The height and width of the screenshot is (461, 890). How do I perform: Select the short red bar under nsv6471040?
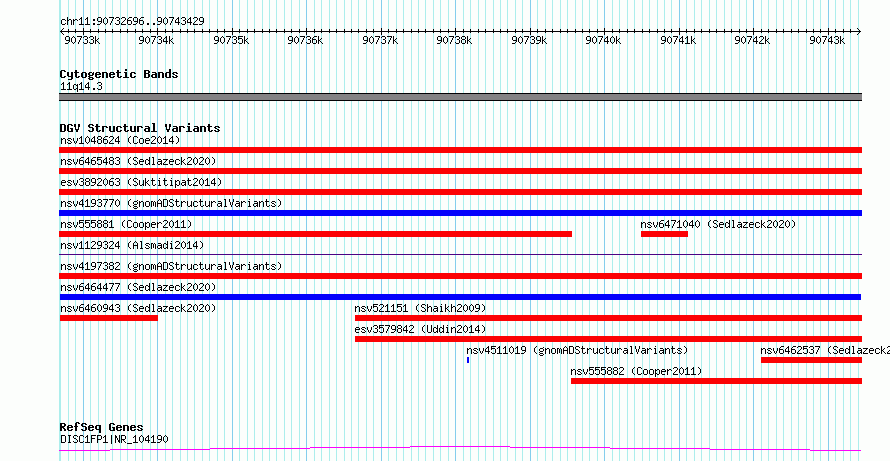(x=664, y=234)
